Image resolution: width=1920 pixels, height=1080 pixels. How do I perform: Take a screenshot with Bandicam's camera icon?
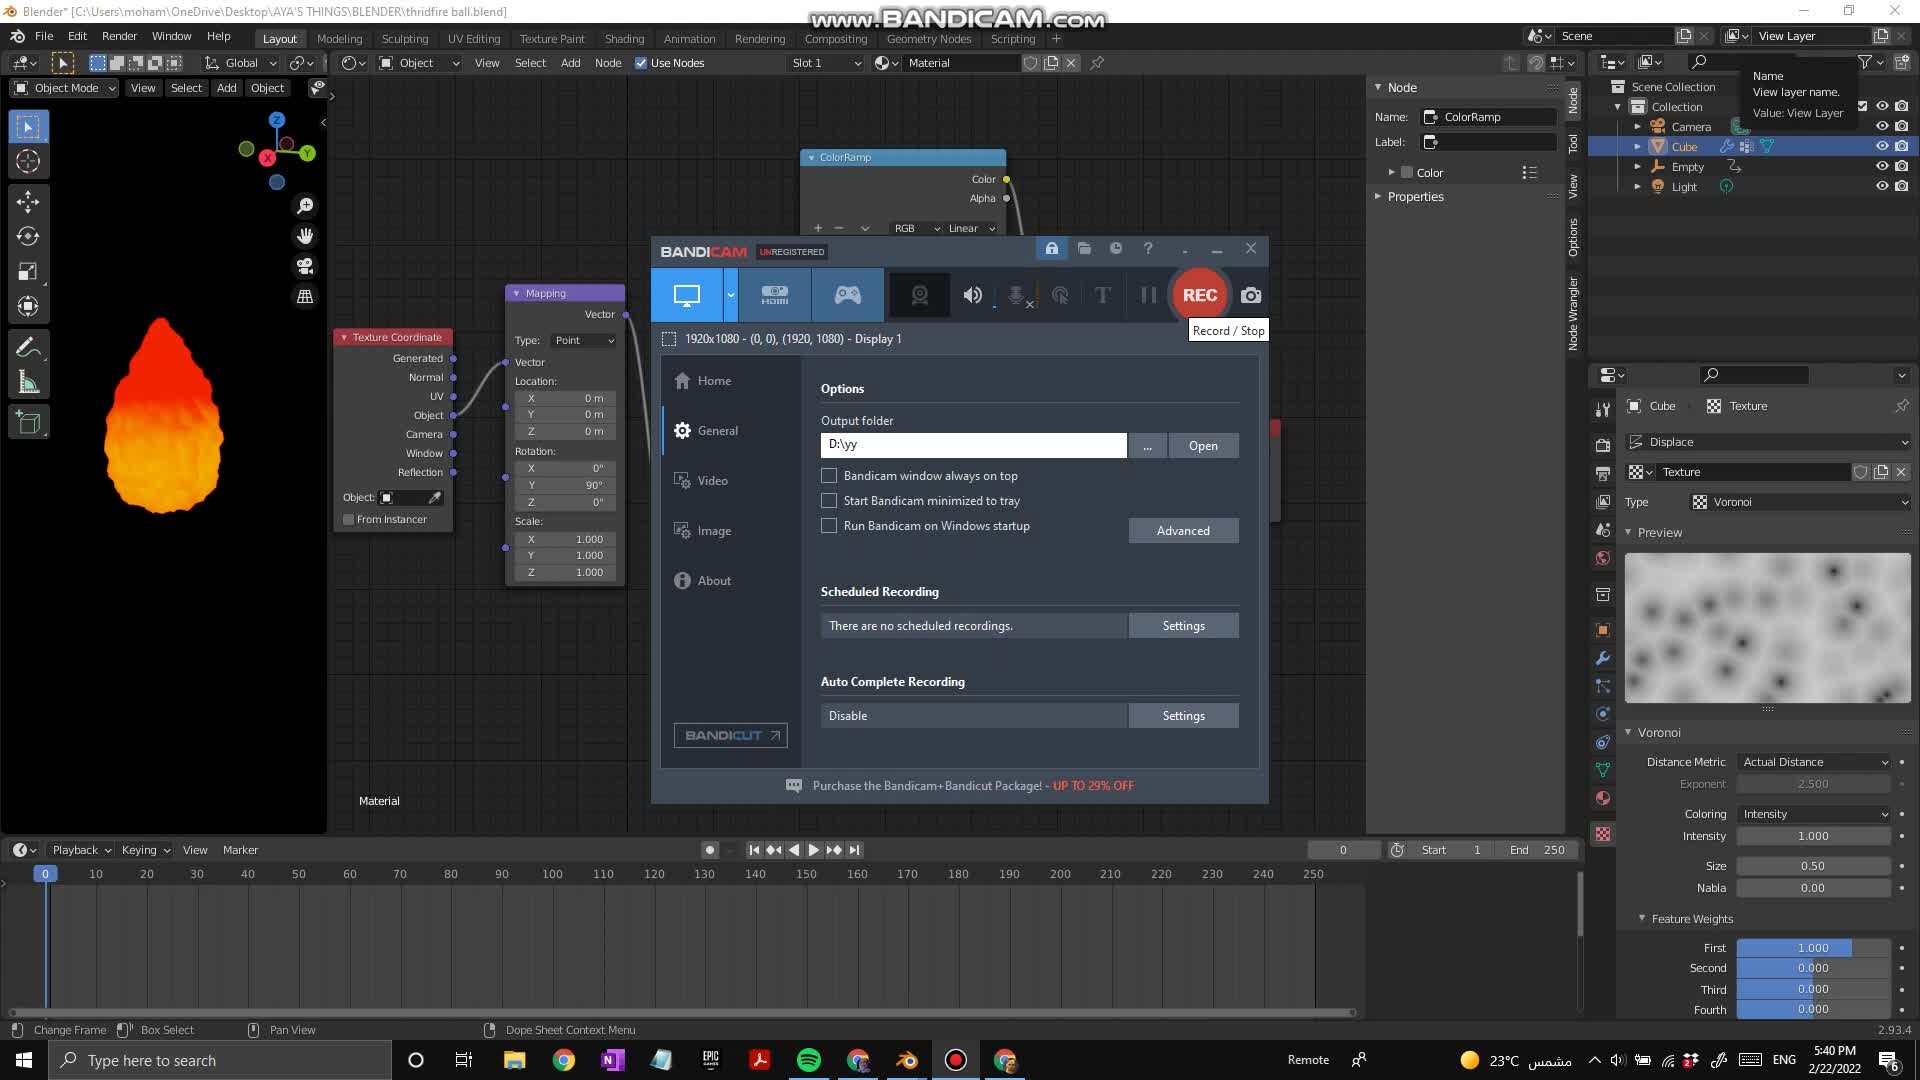1250,295
